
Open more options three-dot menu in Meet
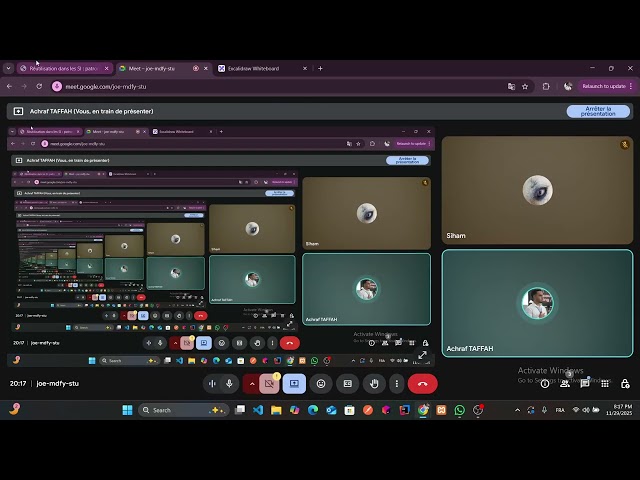[397, 383]
